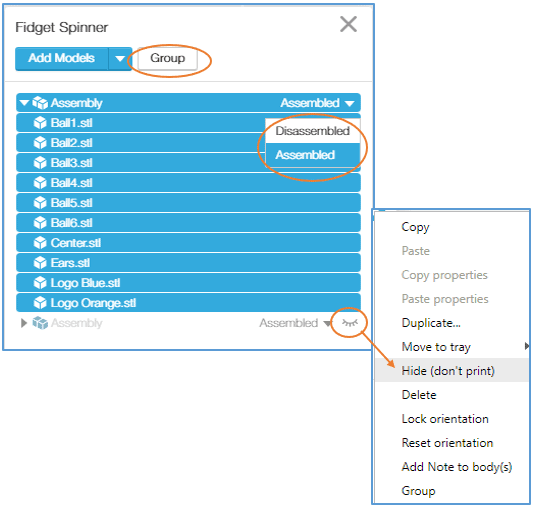The width and height of the screenshot is (535, 508).
Task: Expand the greyed-out hidden Assembly node
Action: pos(24,323)
